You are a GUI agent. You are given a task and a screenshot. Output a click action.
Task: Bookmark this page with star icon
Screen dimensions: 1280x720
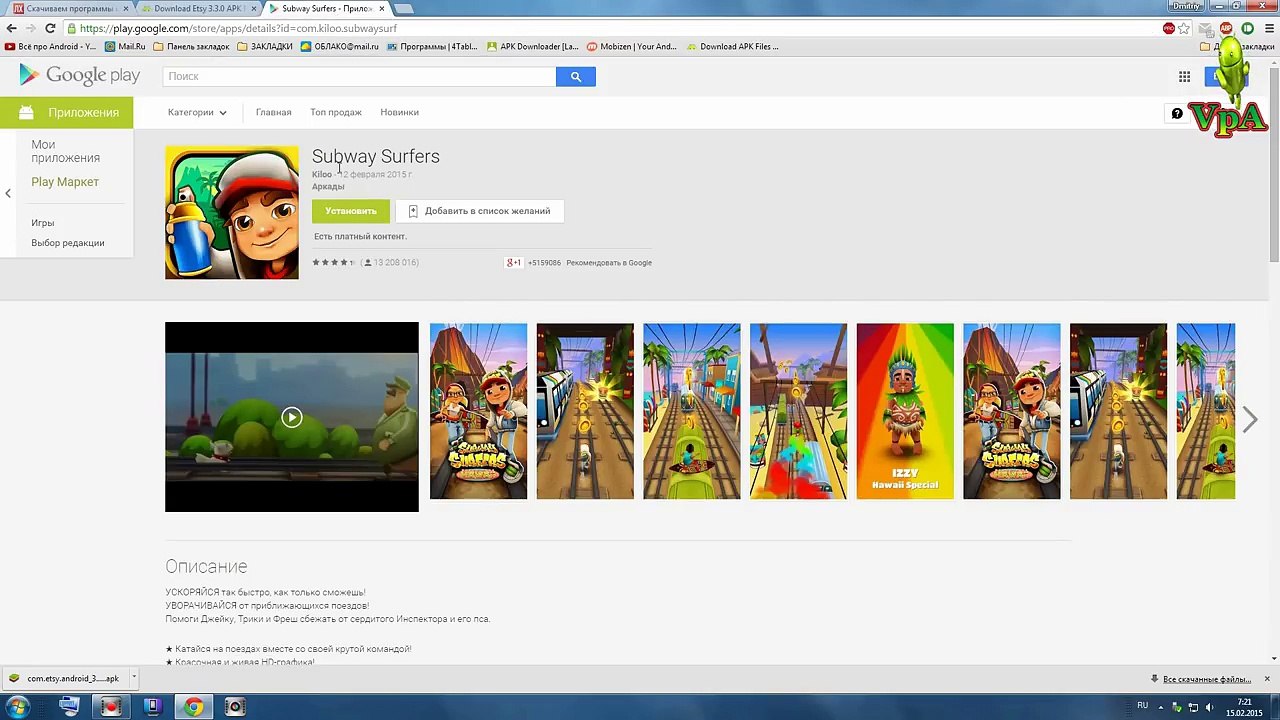coord(1184,28)
